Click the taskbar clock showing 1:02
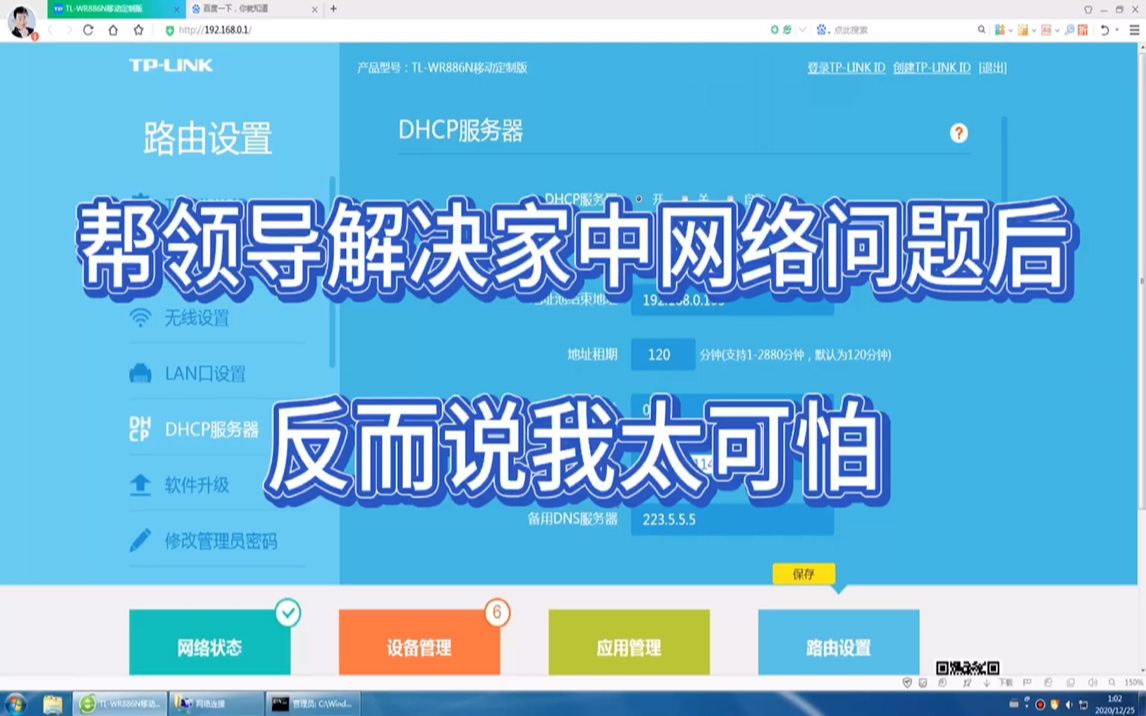1146x716 pixels. [x=1115, y=704]
